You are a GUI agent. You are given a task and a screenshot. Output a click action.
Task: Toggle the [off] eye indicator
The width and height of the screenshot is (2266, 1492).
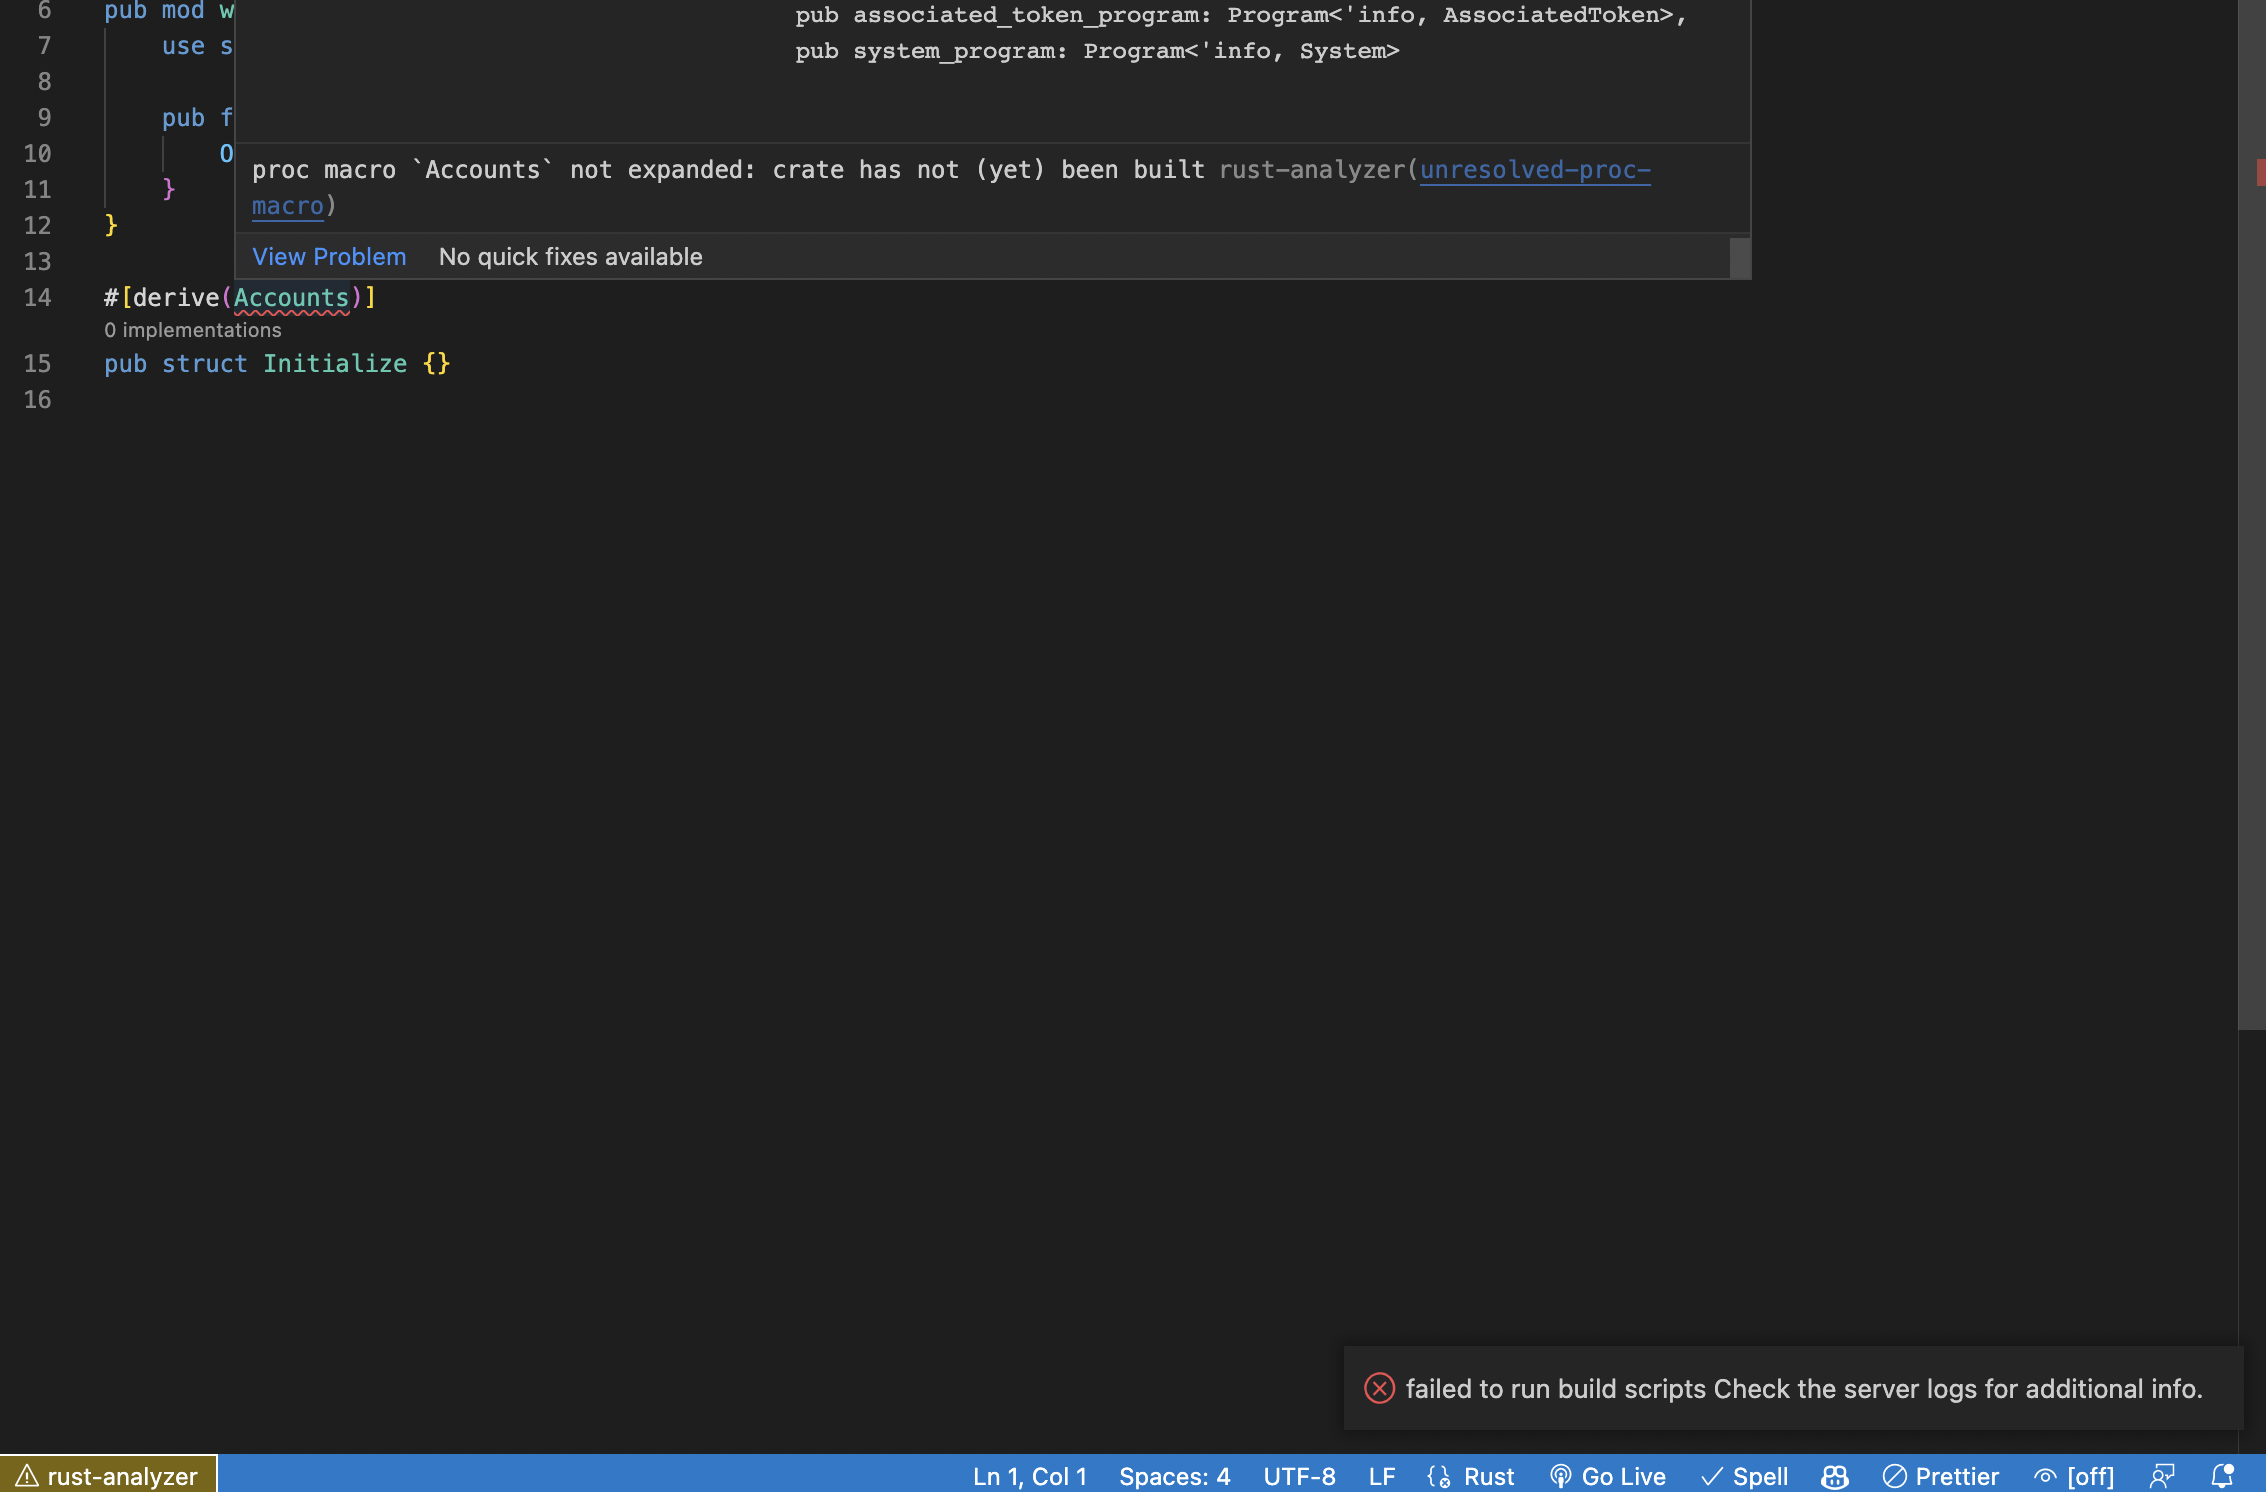pyautogui.click(x=2074, y=1476)
